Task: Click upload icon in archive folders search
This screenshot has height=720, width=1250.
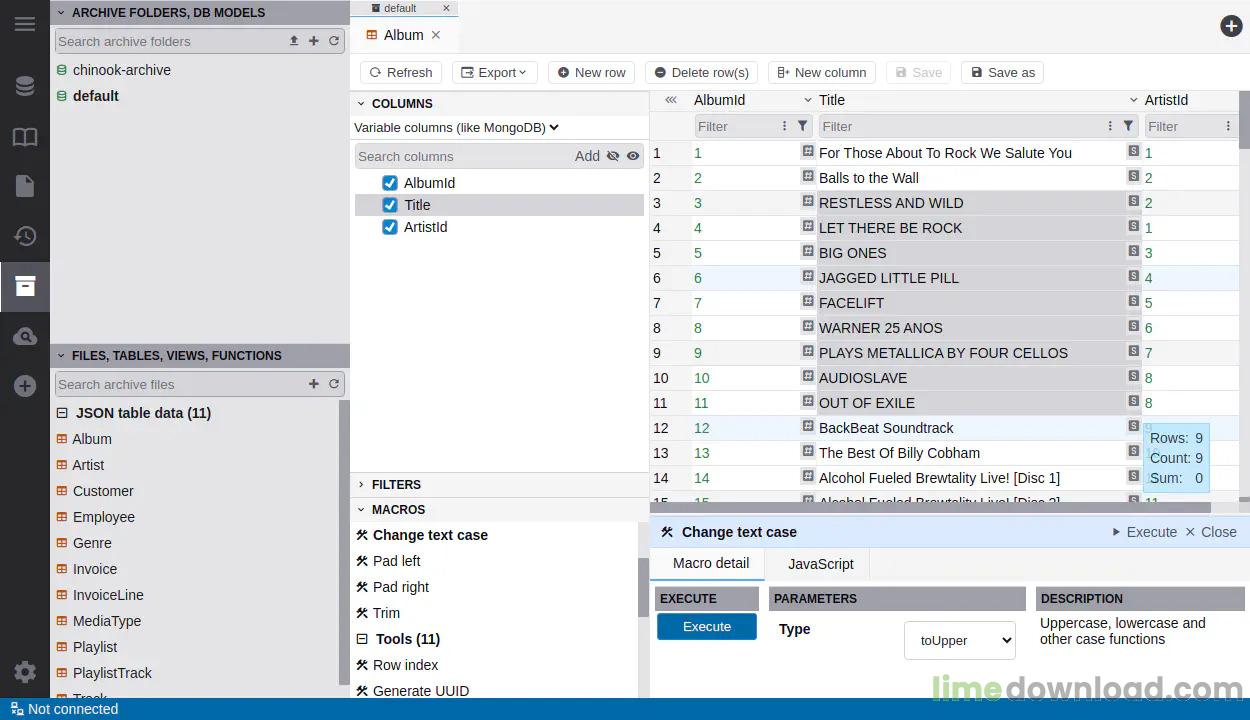Action: (x=294, y=41)
